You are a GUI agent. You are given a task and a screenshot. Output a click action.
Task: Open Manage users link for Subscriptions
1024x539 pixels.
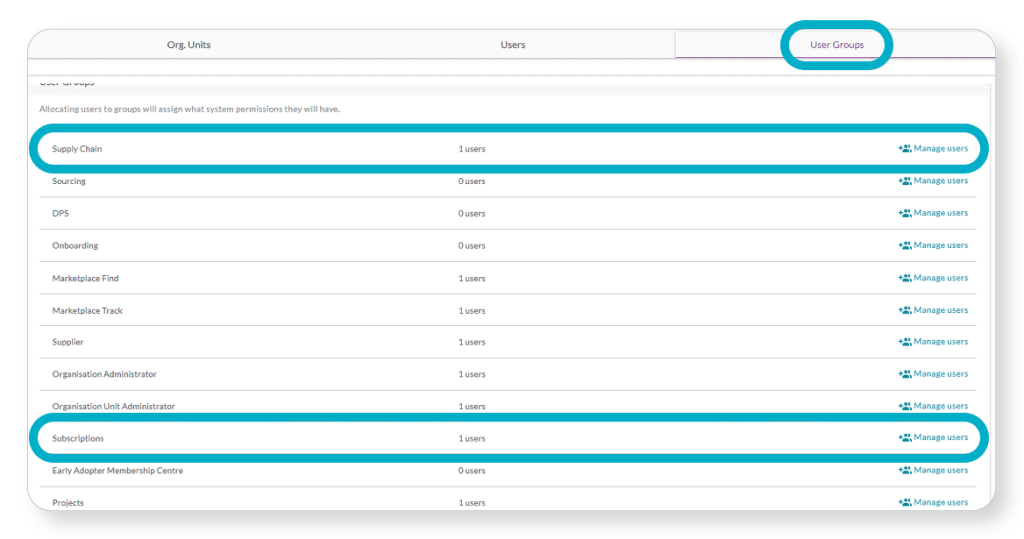(940, 437)
